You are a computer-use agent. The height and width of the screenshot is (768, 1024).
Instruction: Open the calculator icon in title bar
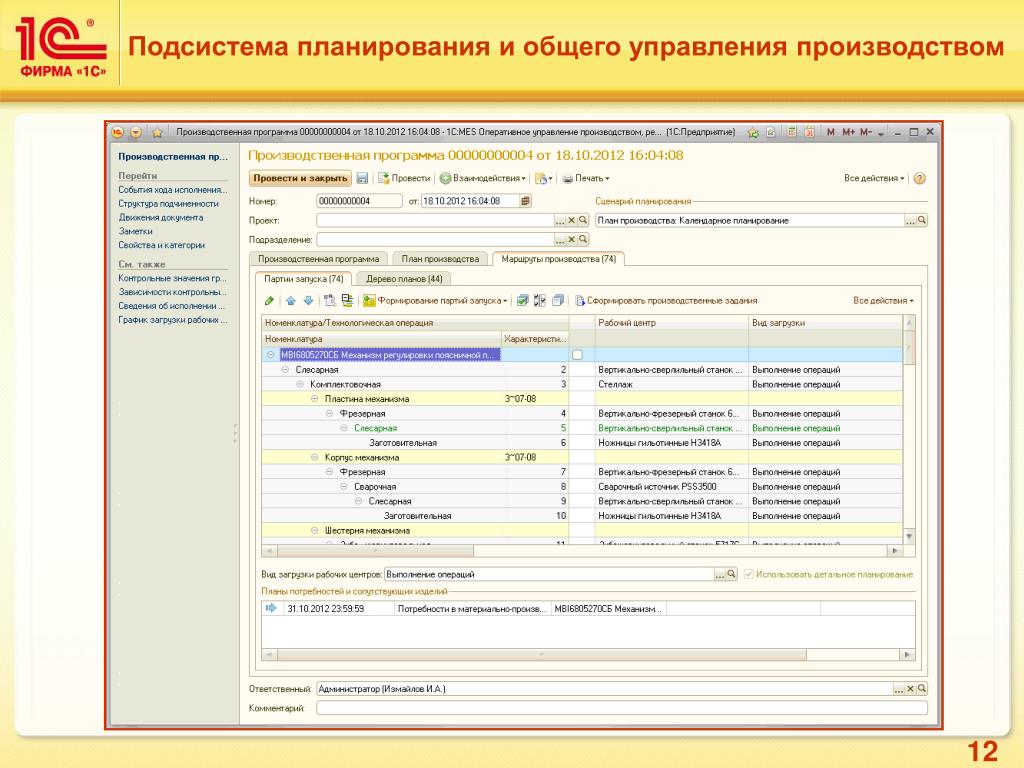pos(792,132)
